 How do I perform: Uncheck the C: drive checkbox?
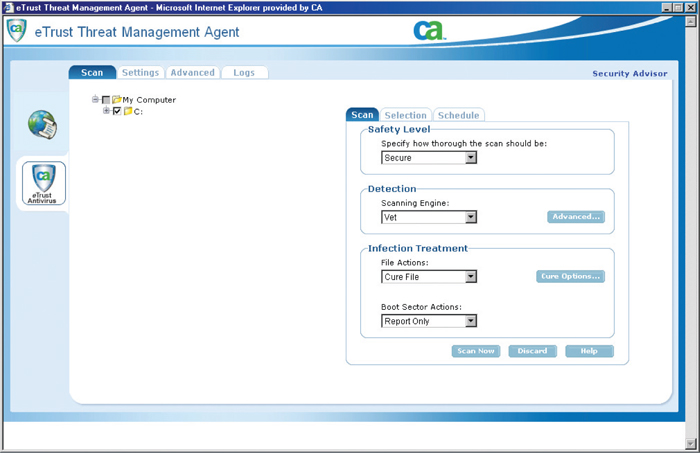click(x=117, y=111)
